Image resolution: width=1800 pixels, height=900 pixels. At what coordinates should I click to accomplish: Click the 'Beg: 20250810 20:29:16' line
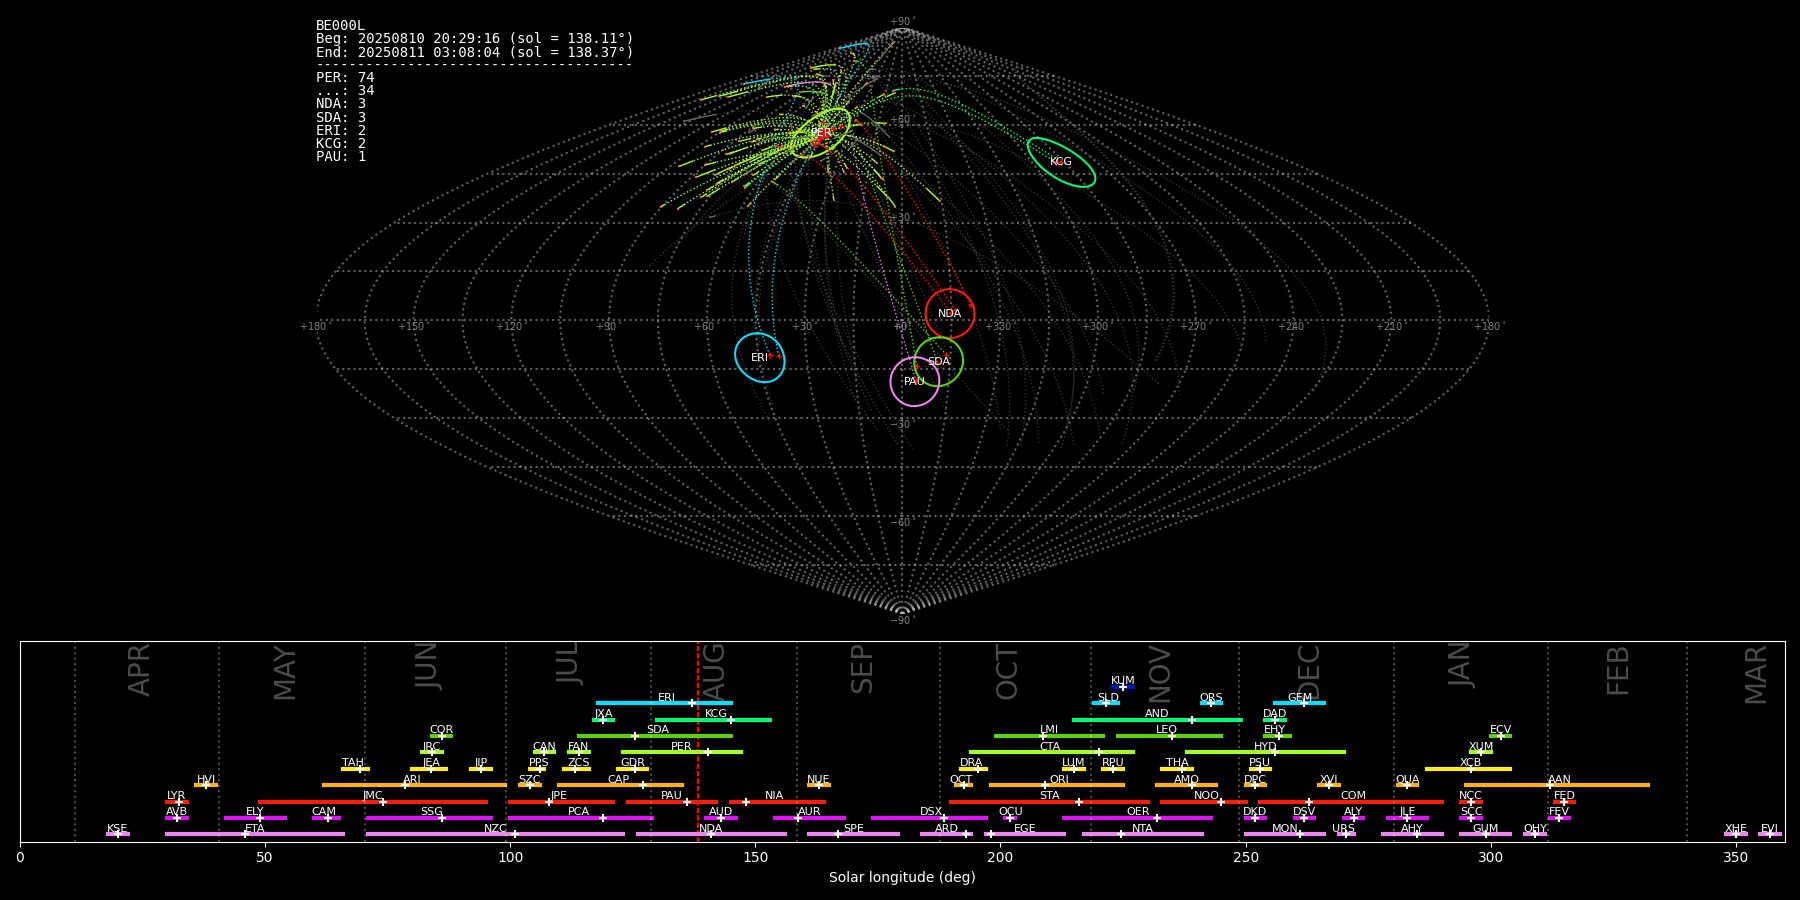tap(474, 39)
